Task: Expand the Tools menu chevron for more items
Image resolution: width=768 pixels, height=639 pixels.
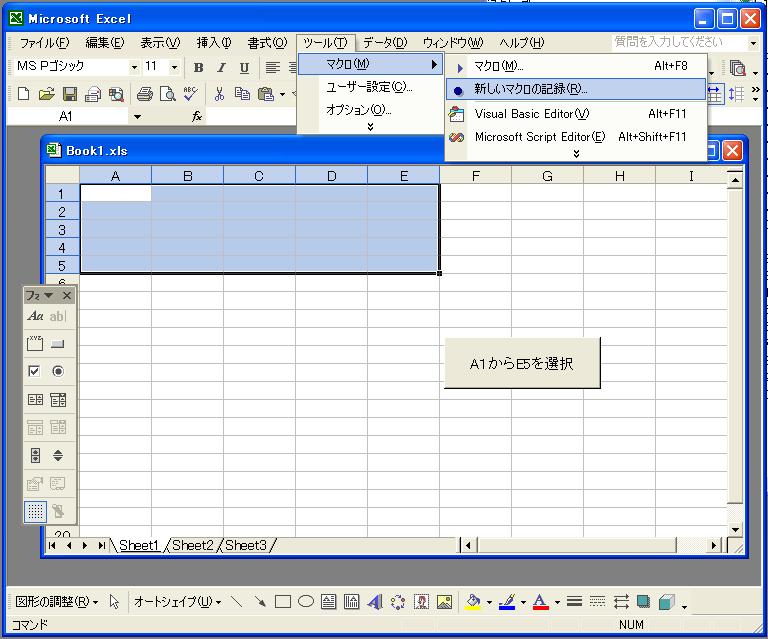Action: (370, 127)
